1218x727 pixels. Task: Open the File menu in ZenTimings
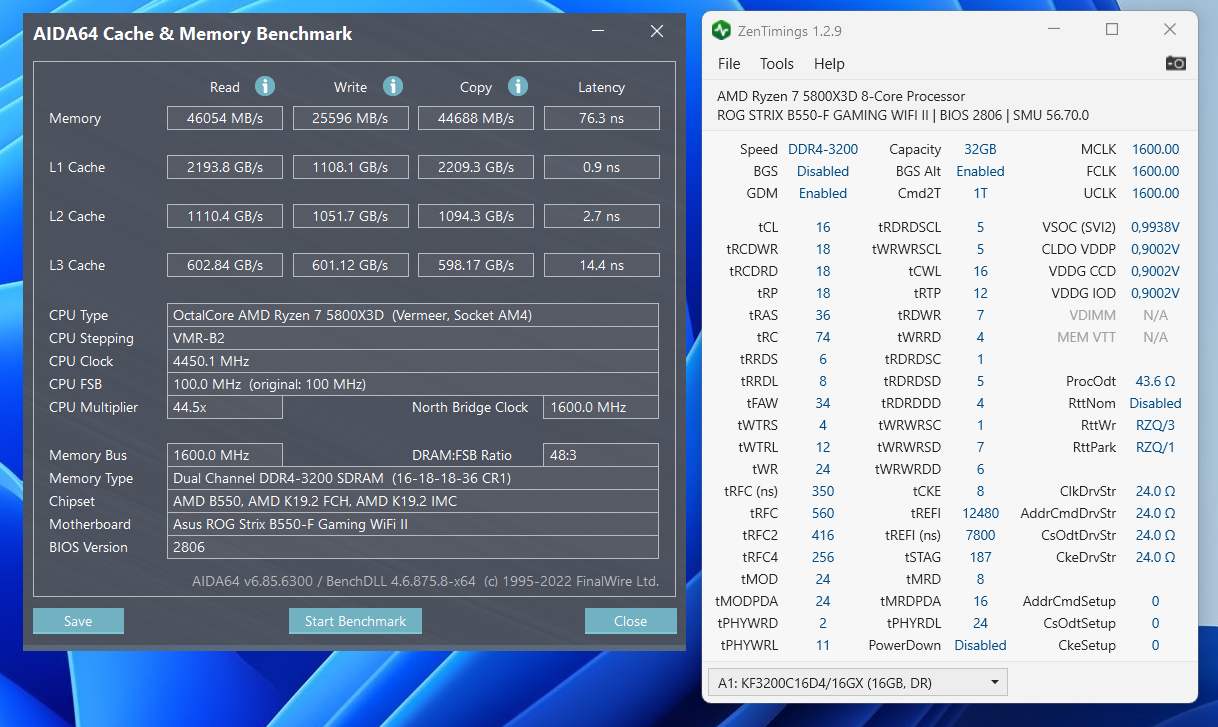coord(729,63)
